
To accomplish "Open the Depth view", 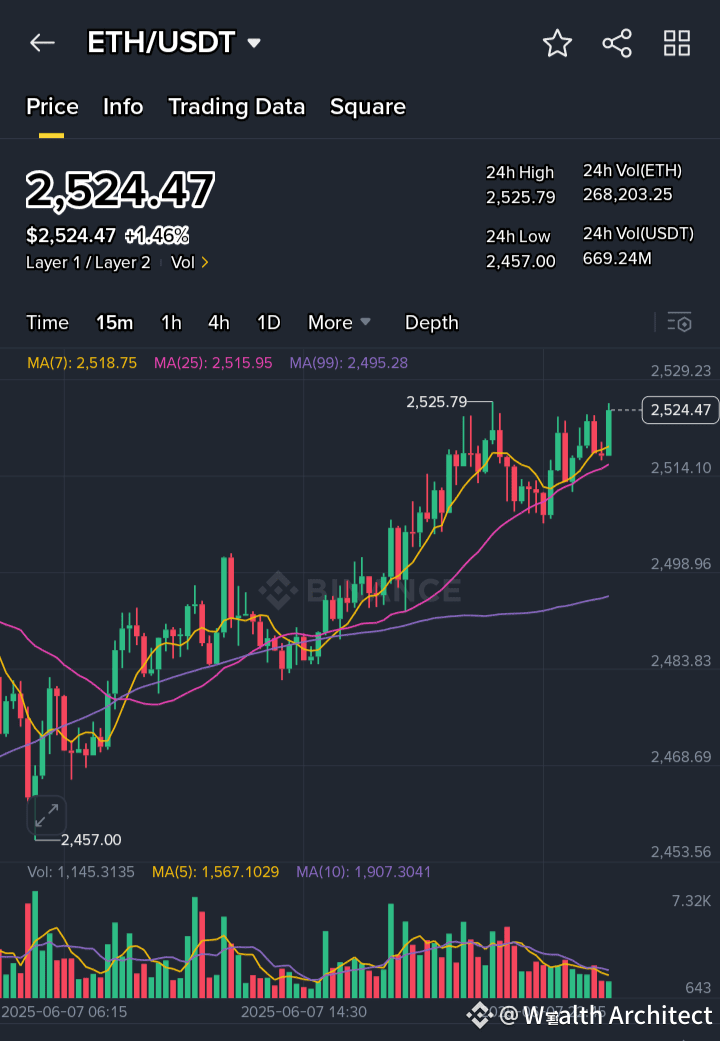I will click(431, 322).
